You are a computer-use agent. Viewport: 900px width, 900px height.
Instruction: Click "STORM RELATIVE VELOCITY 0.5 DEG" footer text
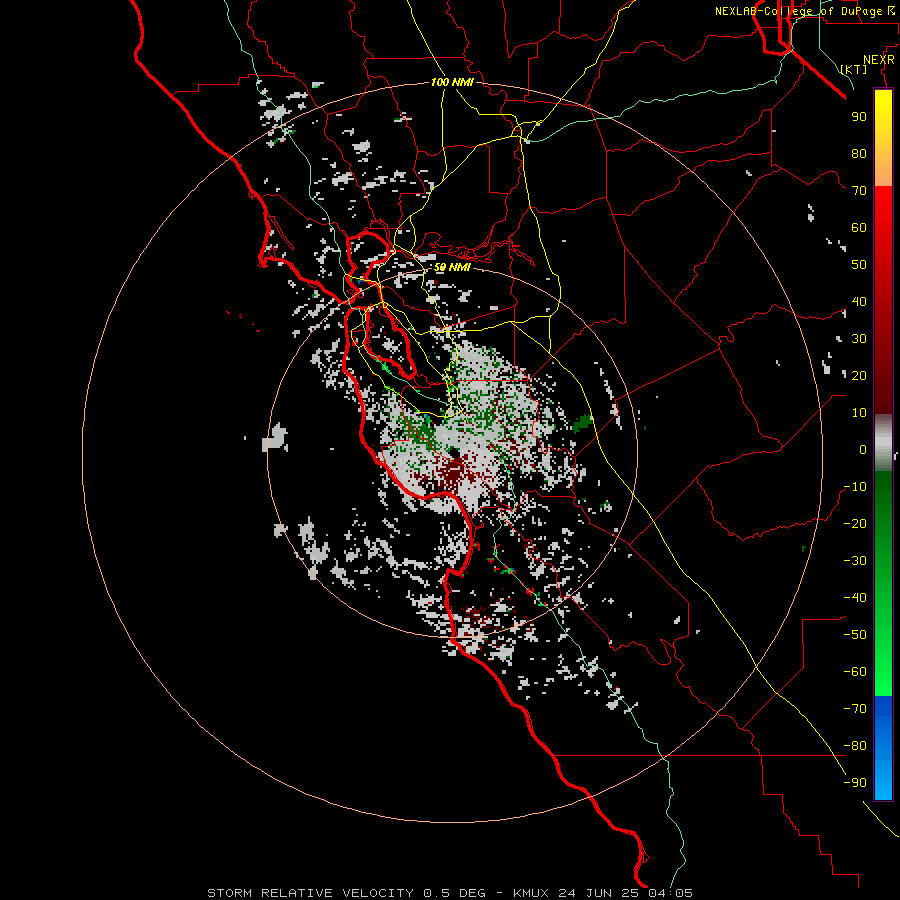(x=346, y=893)
